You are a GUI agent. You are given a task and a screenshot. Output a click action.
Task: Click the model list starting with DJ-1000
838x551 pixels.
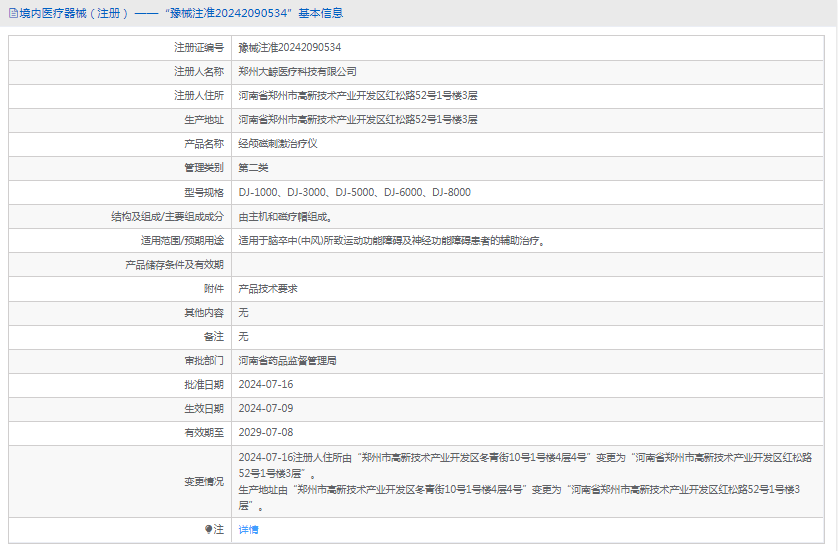[354, 192]
